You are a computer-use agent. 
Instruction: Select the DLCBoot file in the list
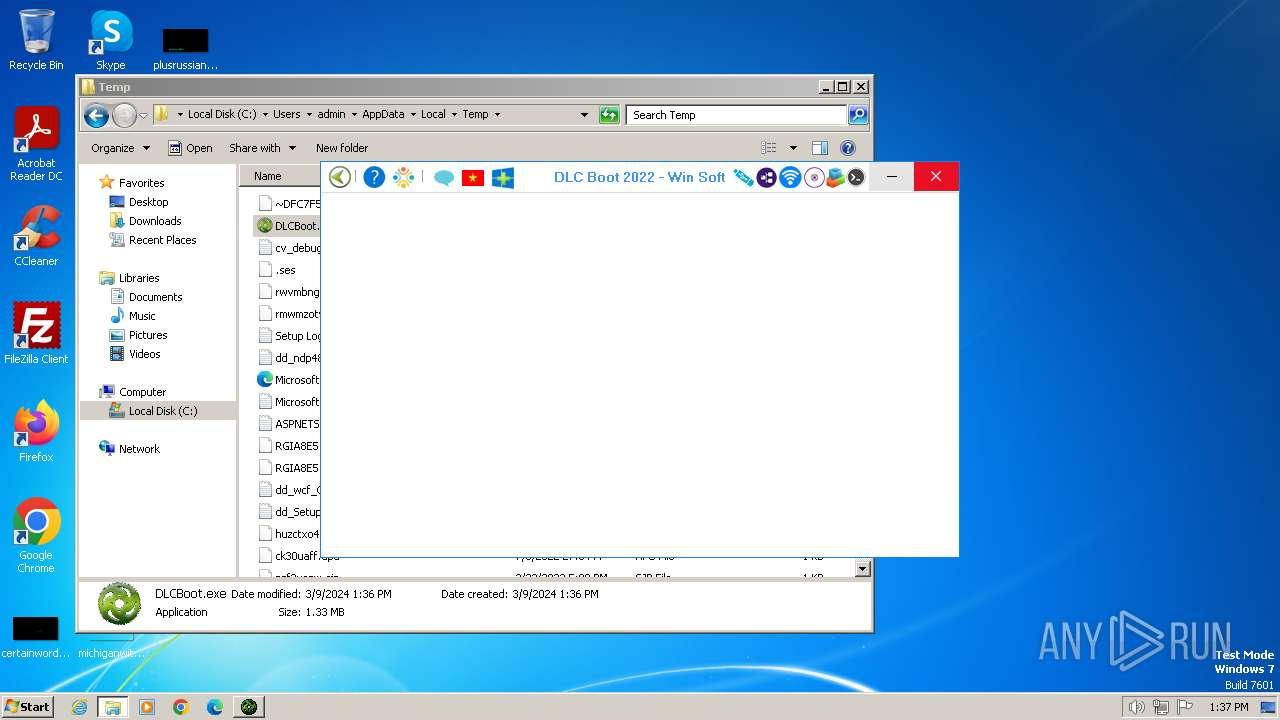tap(288, 226)
